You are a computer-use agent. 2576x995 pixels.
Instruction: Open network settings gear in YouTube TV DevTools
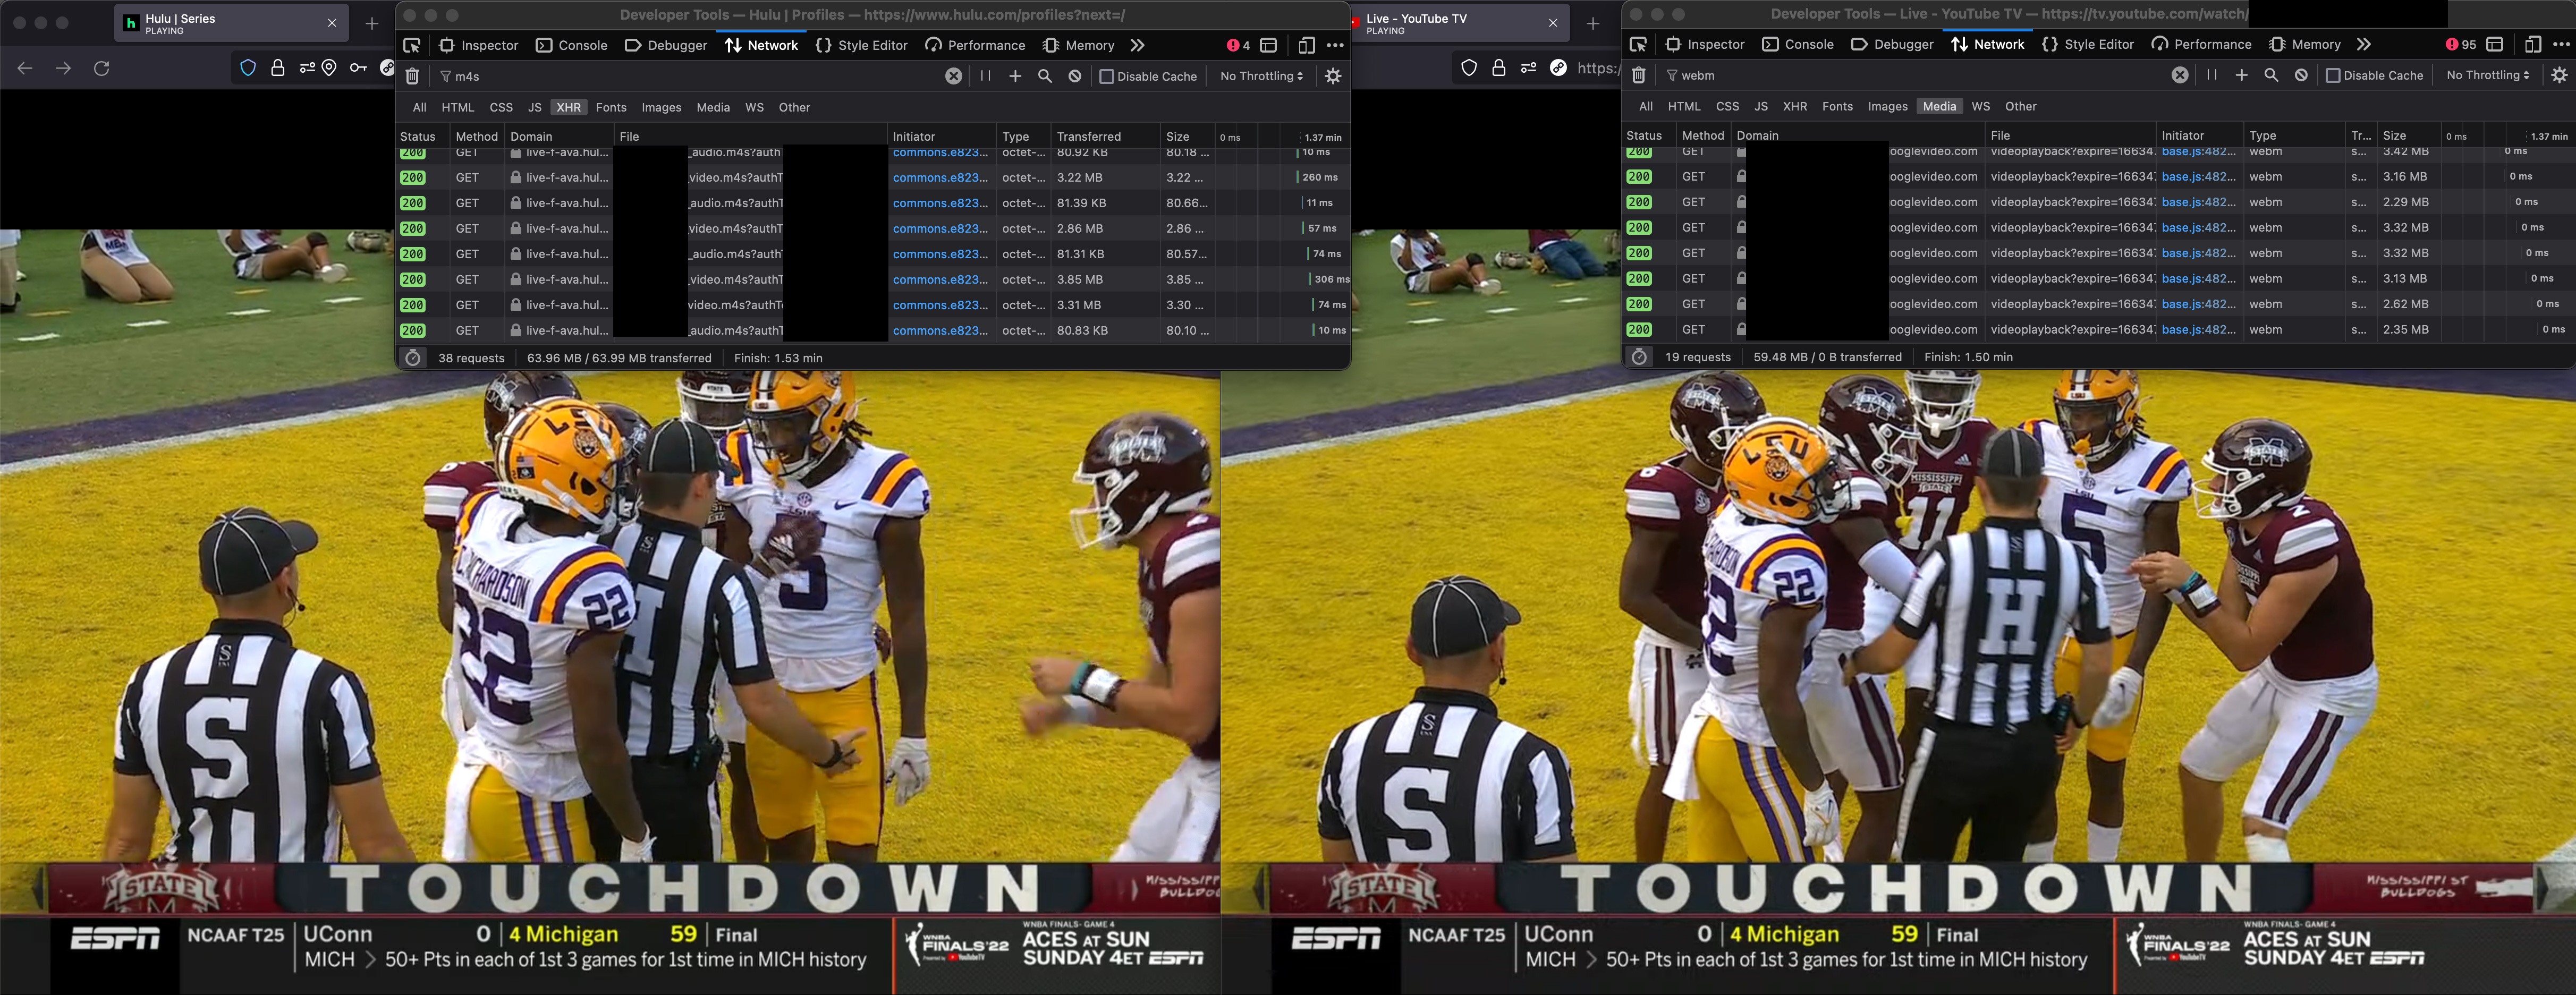click(x=2559, y=75)
